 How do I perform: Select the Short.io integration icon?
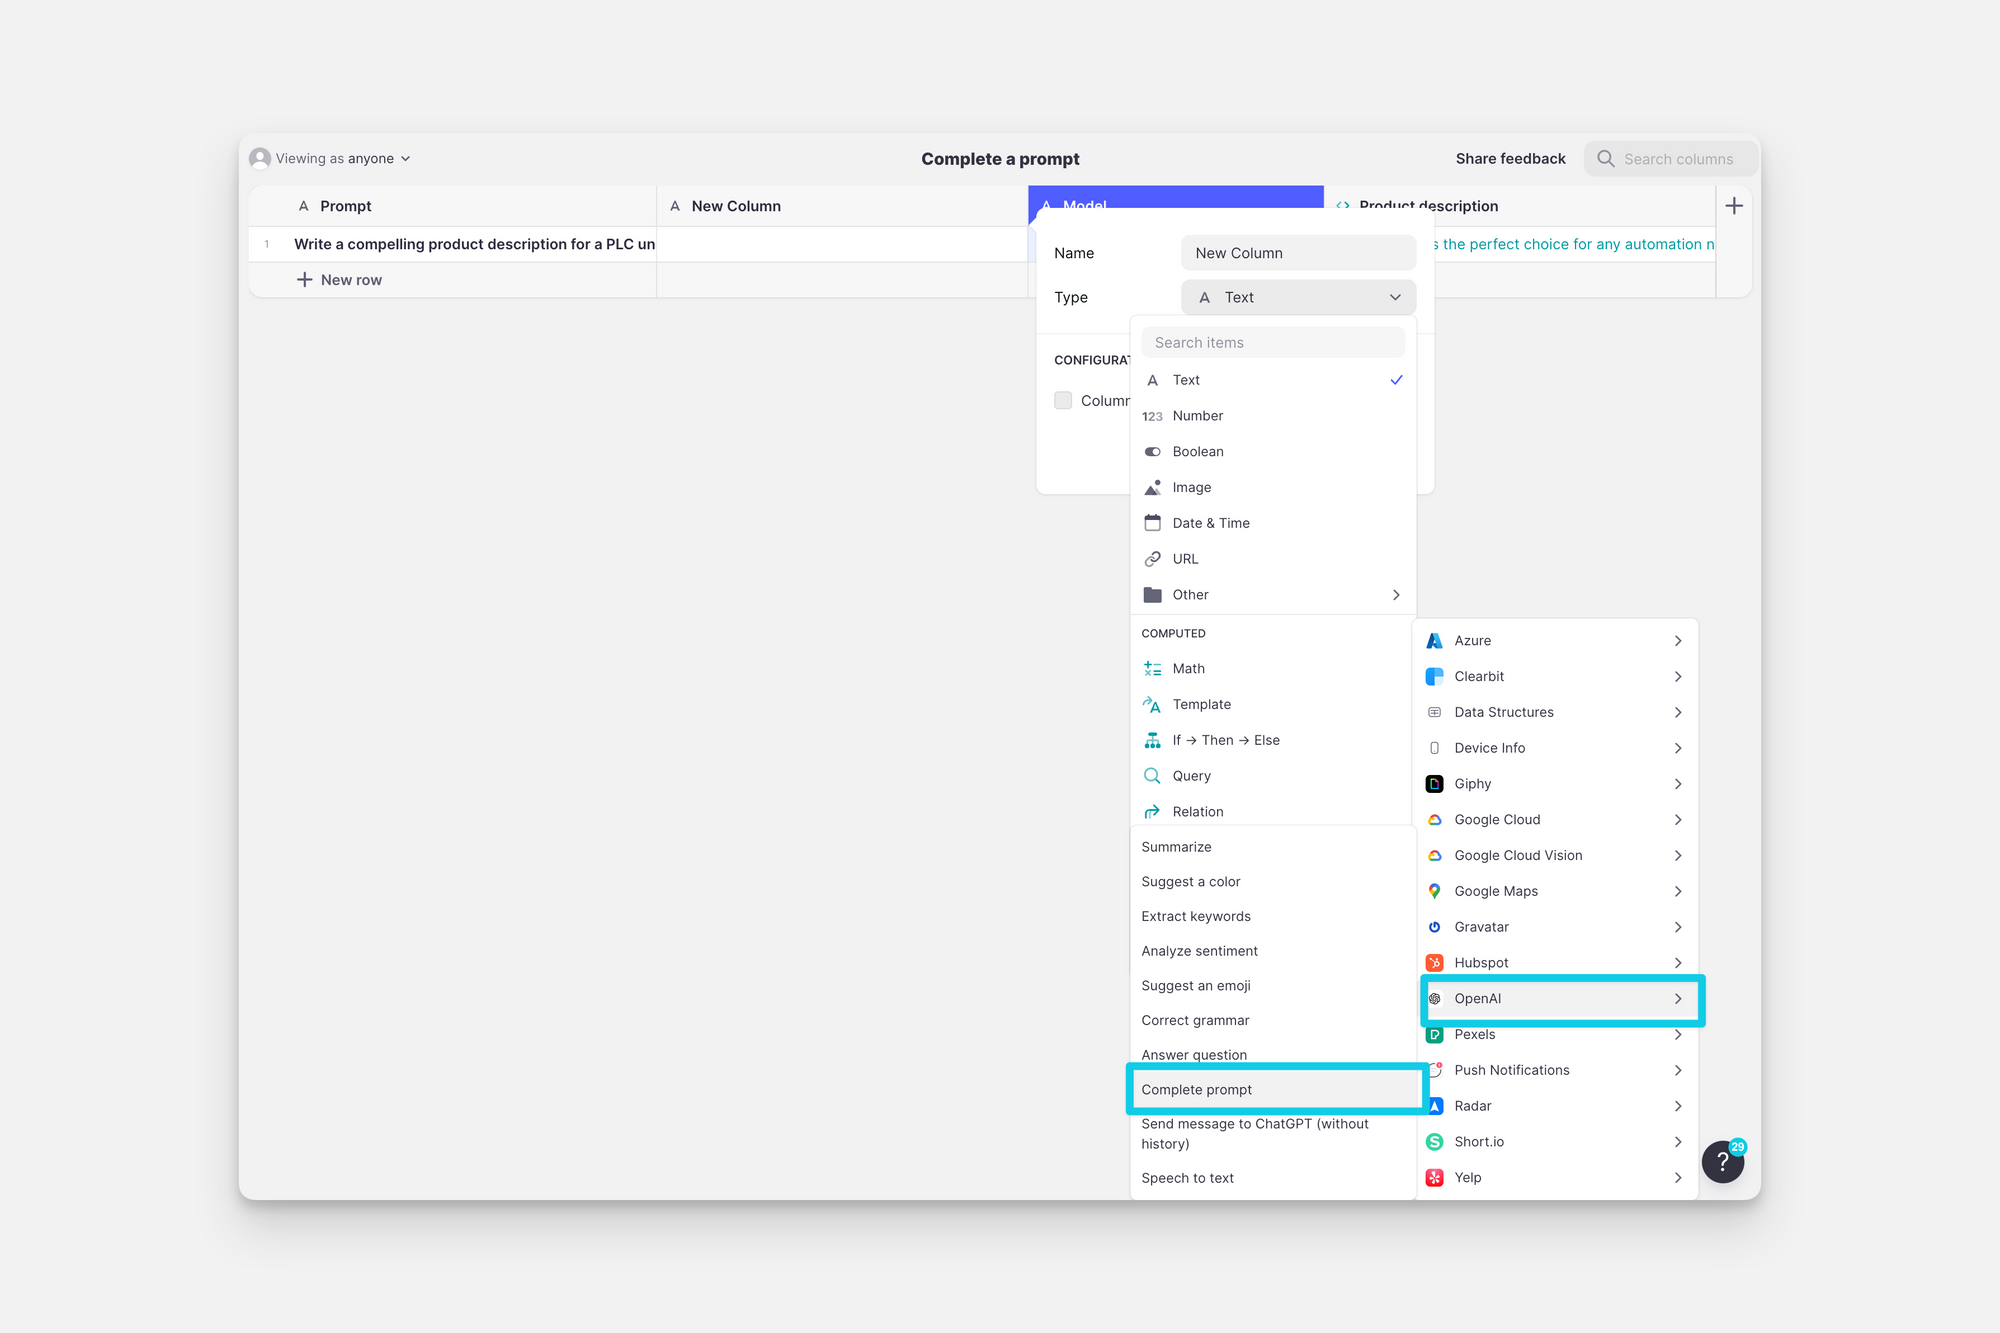click(1434, 1142)
